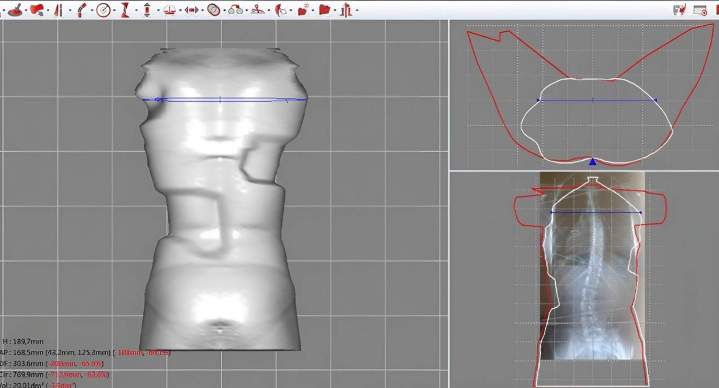Select the oval rotation tool icon
This screenshot has height=388, width=719.
click(x=214, y=10)
